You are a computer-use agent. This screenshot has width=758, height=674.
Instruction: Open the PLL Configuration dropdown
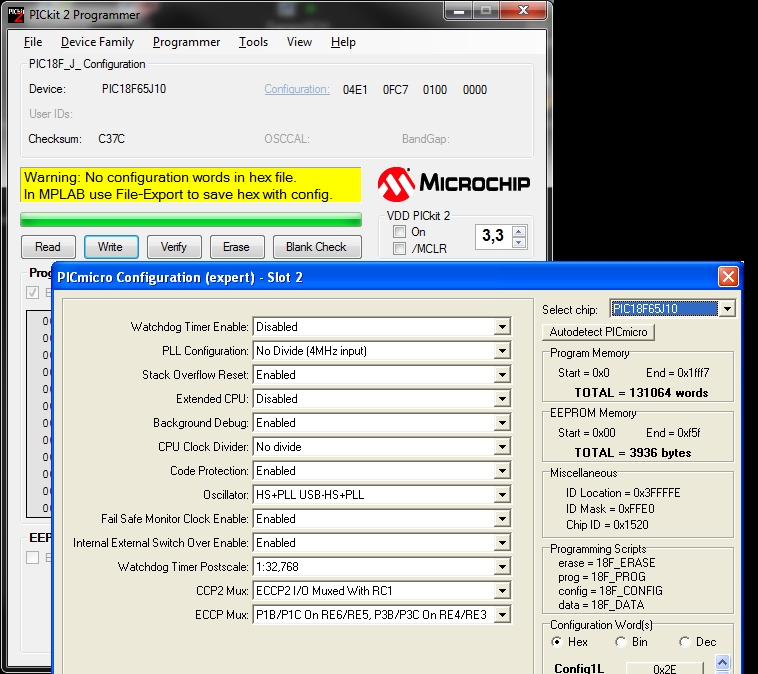click(502, 351)
